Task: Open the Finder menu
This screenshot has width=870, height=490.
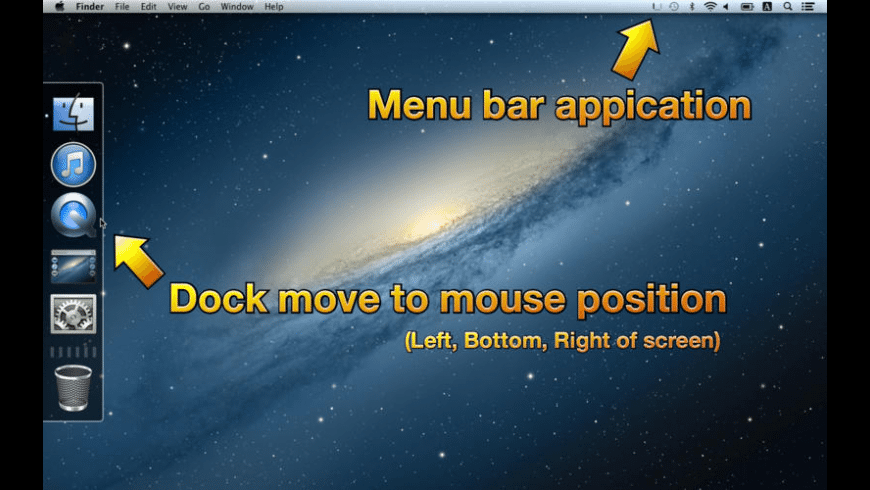Action: point(90,7)
